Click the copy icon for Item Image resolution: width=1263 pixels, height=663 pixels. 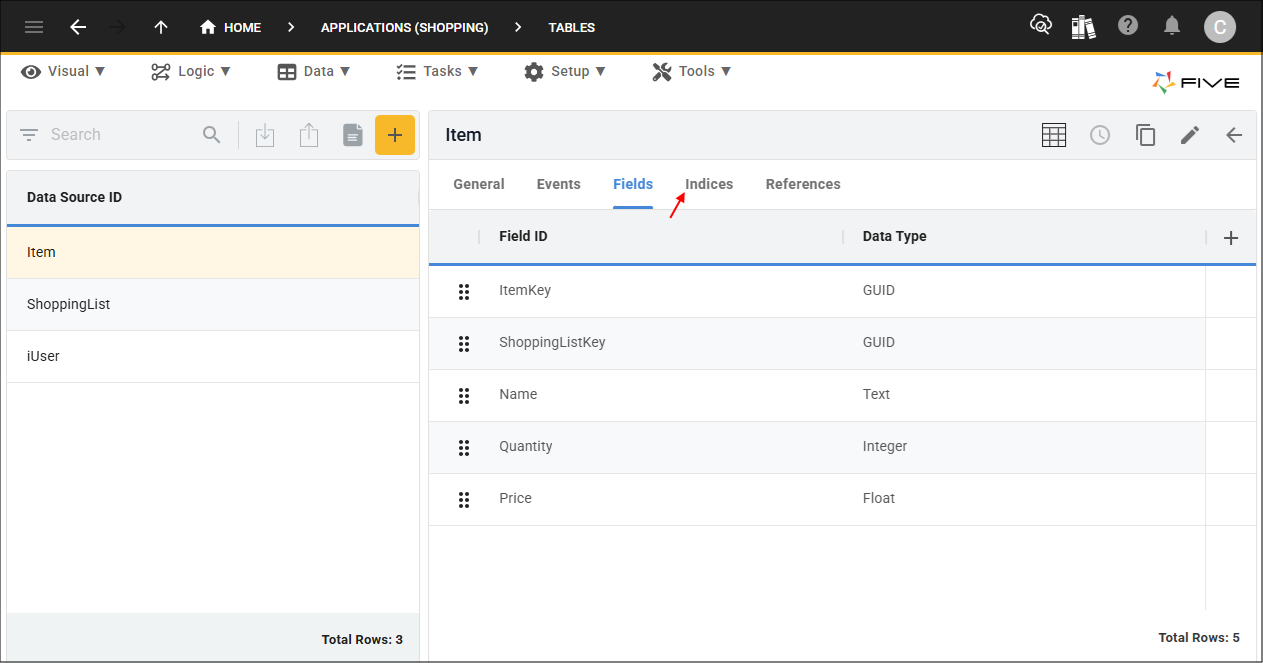(1145, 135)
